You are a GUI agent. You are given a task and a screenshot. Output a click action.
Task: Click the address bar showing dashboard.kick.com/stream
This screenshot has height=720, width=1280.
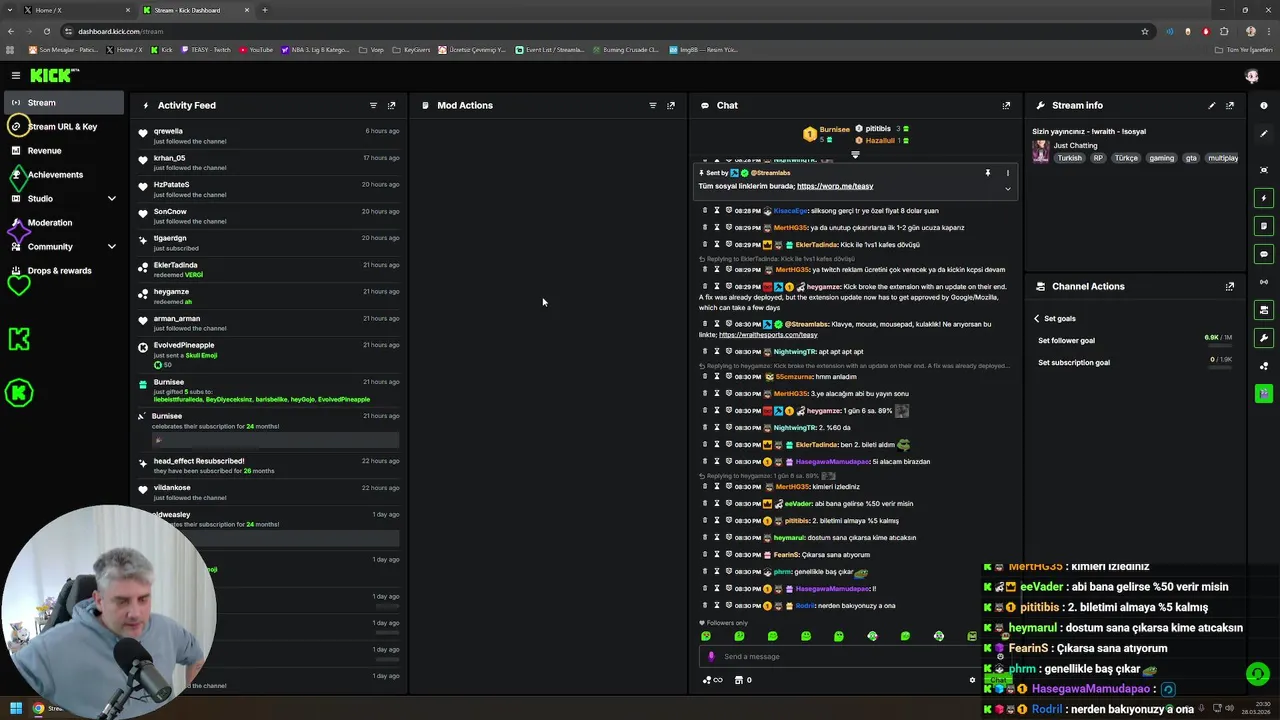click(x=600, y=31)
